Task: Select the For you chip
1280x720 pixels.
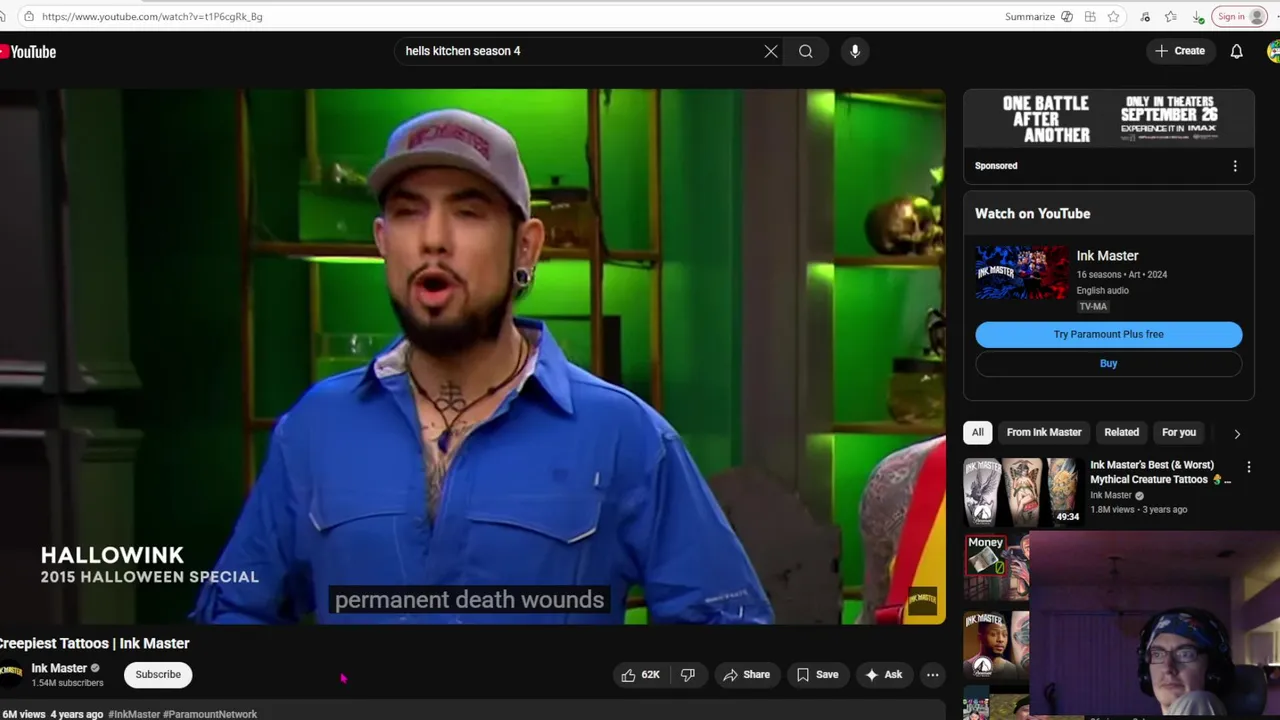Action: coord(1179,432)
